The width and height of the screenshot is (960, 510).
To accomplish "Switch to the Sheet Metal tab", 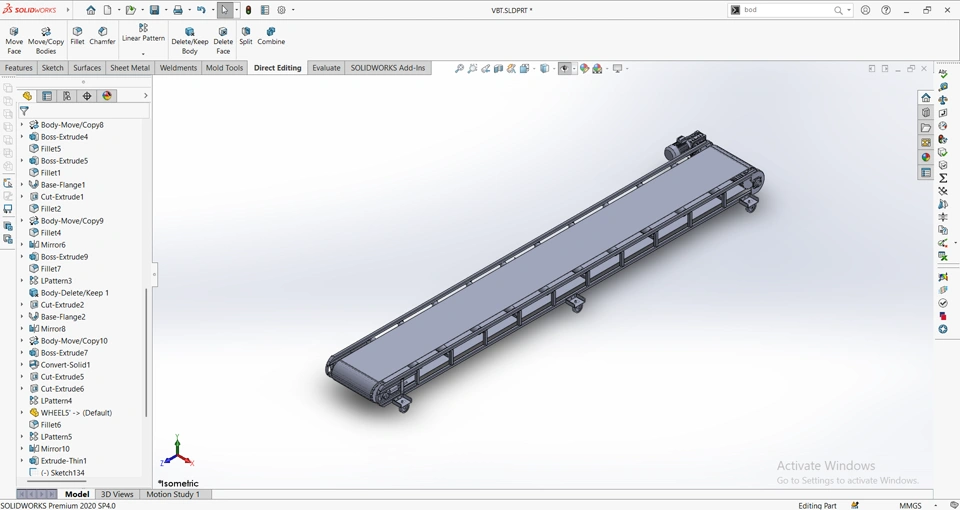I will (x=130, y=68).
